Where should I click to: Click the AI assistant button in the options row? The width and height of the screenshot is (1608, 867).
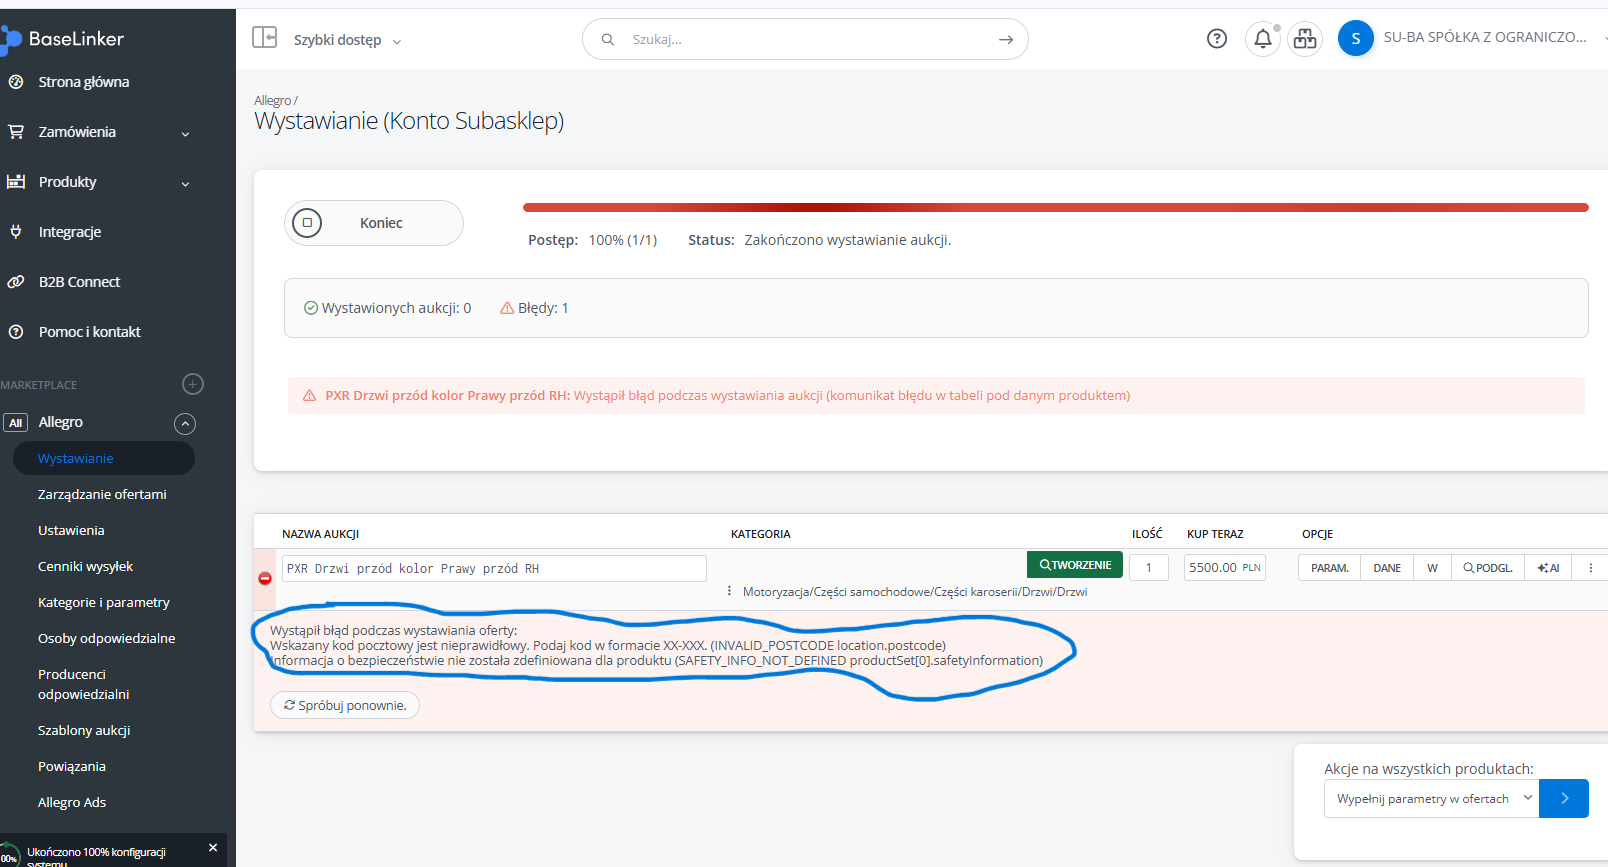point(1549,568)
